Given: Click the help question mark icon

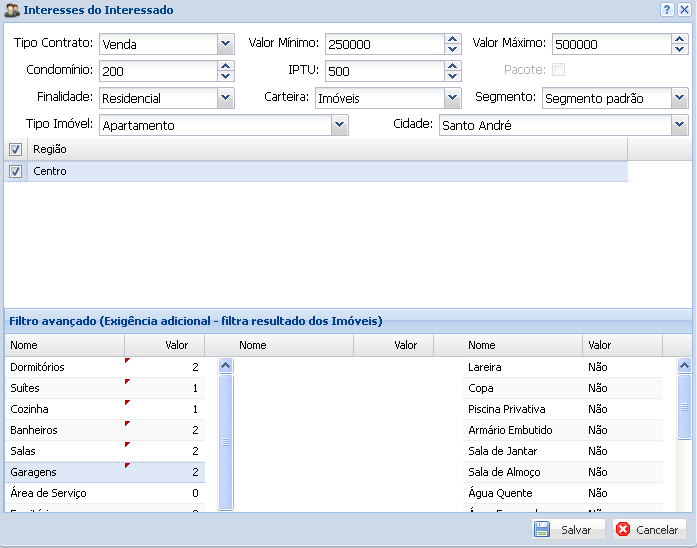Looking at the screenshot, I should click(666, 9).
